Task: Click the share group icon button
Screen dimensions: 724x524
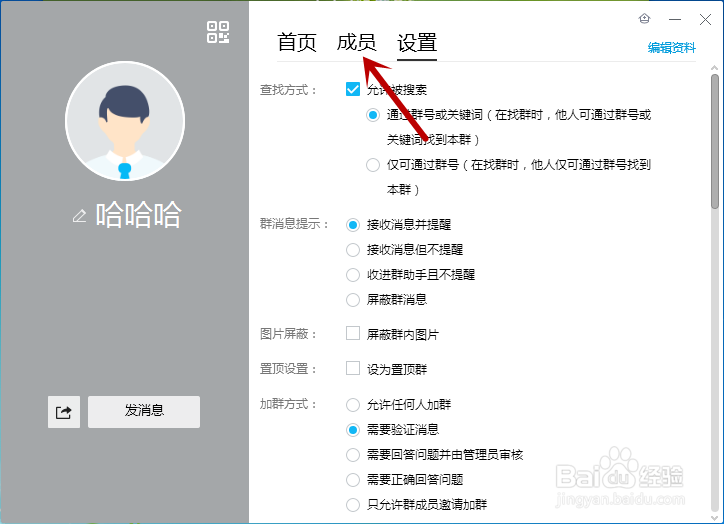Action: pyautogui.click(x=64, y=412)
